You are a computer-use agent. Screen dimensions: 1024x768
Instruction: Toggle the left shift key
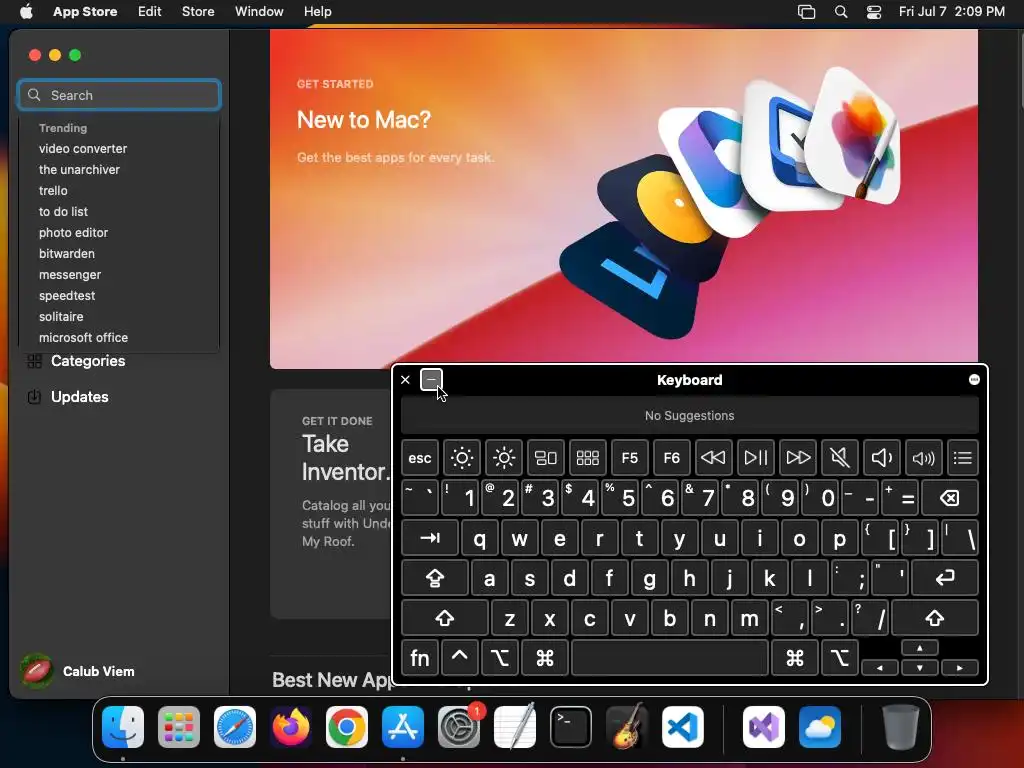tap(445, 618)
